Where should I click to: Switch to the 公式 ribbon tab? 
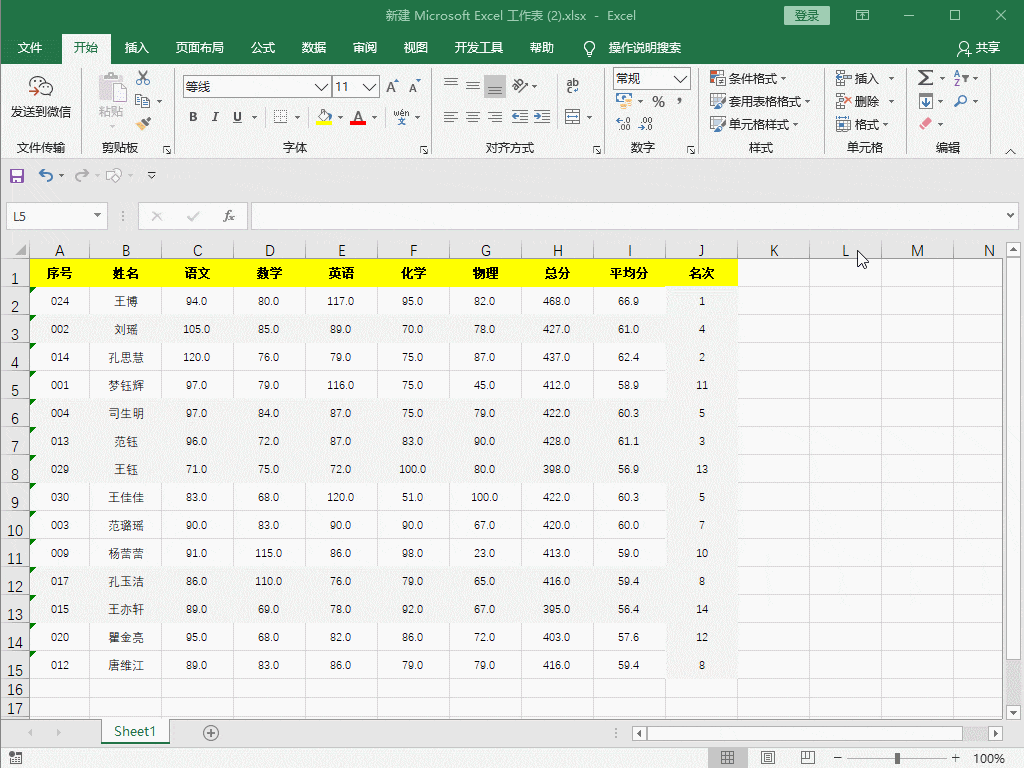pyautogui.click(x=263, y=48)
